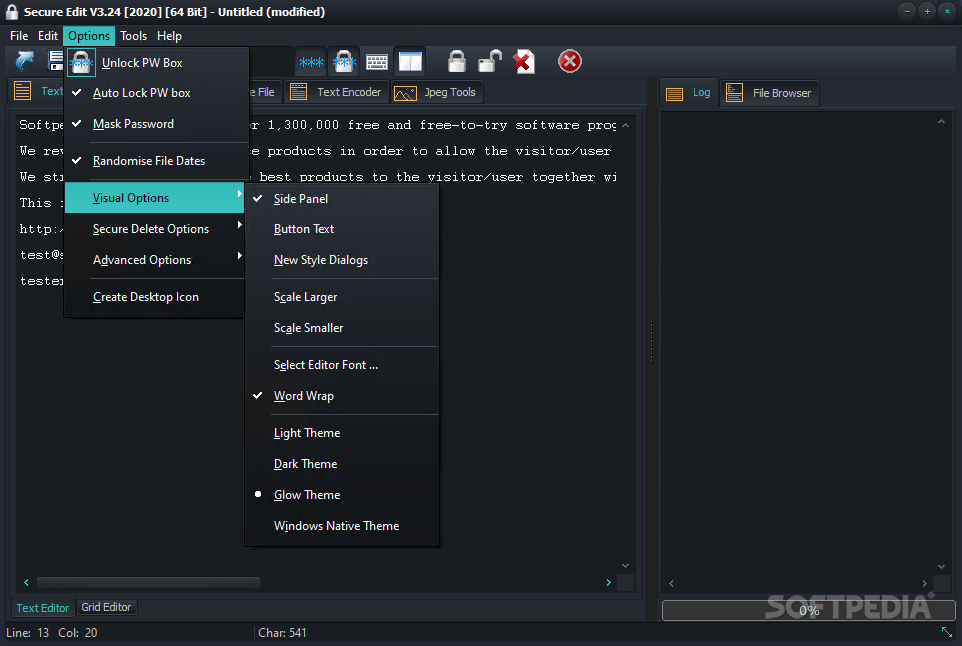Choose Create Desktop Icon

click(155, 297)
